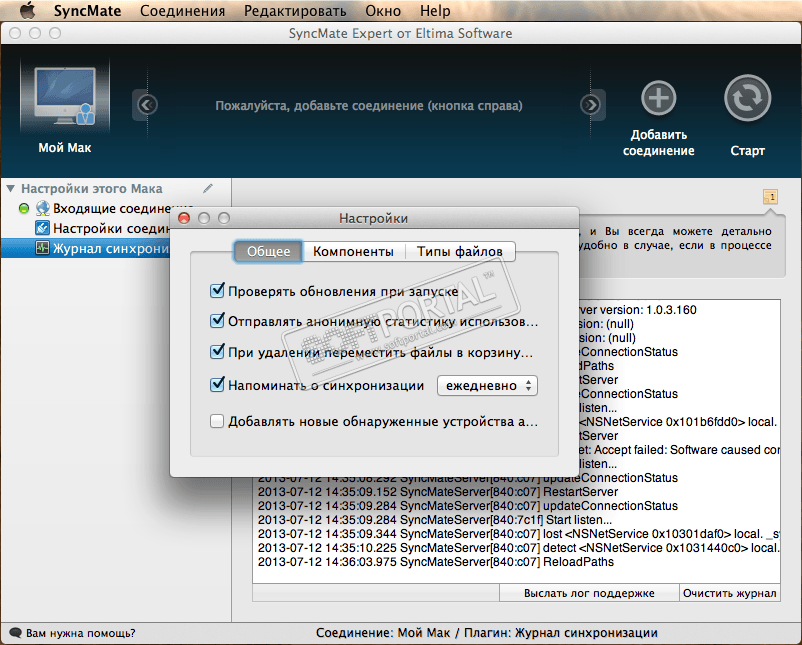Click the log line detect NSNetService 0x1031440c0
802x645 pixels.
pos(519,548)
